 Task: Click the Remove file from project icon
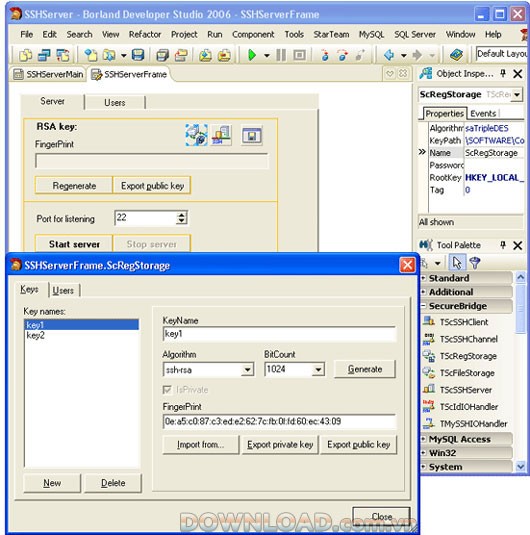pyautogui.click(x=224, y=55)
